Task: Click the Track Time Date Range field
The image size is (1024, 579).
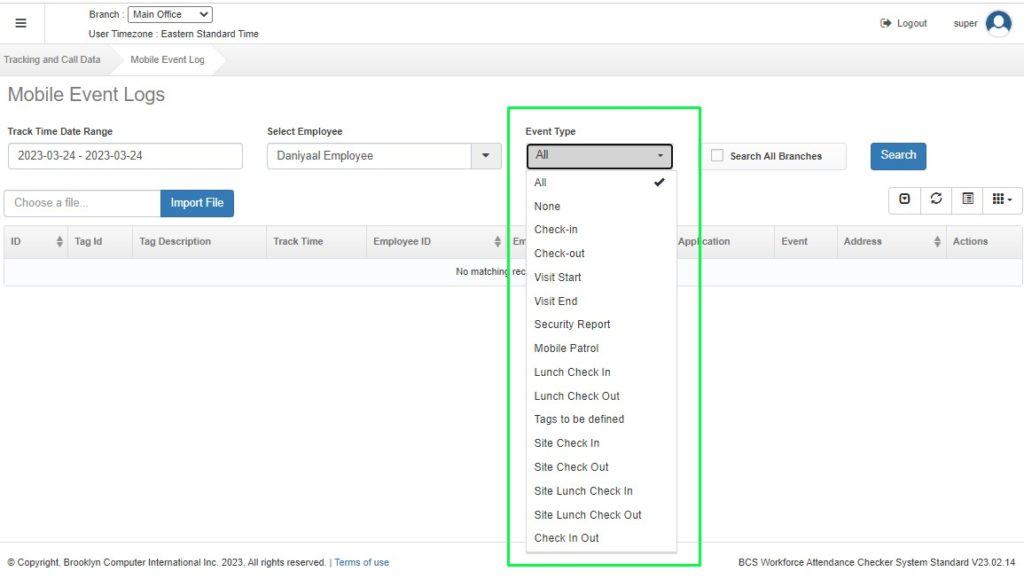Action: tap(125, 156)
